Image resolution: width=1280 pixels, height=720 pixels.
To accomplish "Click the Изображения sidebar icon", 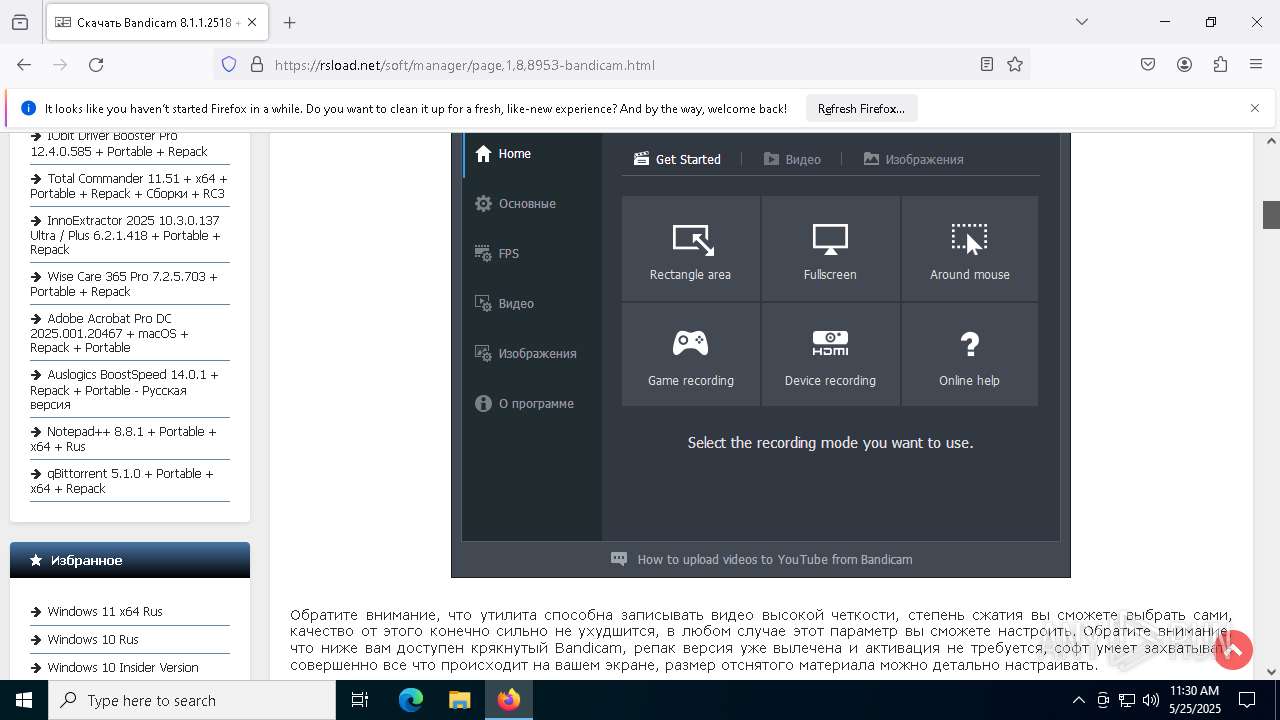I will [x=484, y=353].
